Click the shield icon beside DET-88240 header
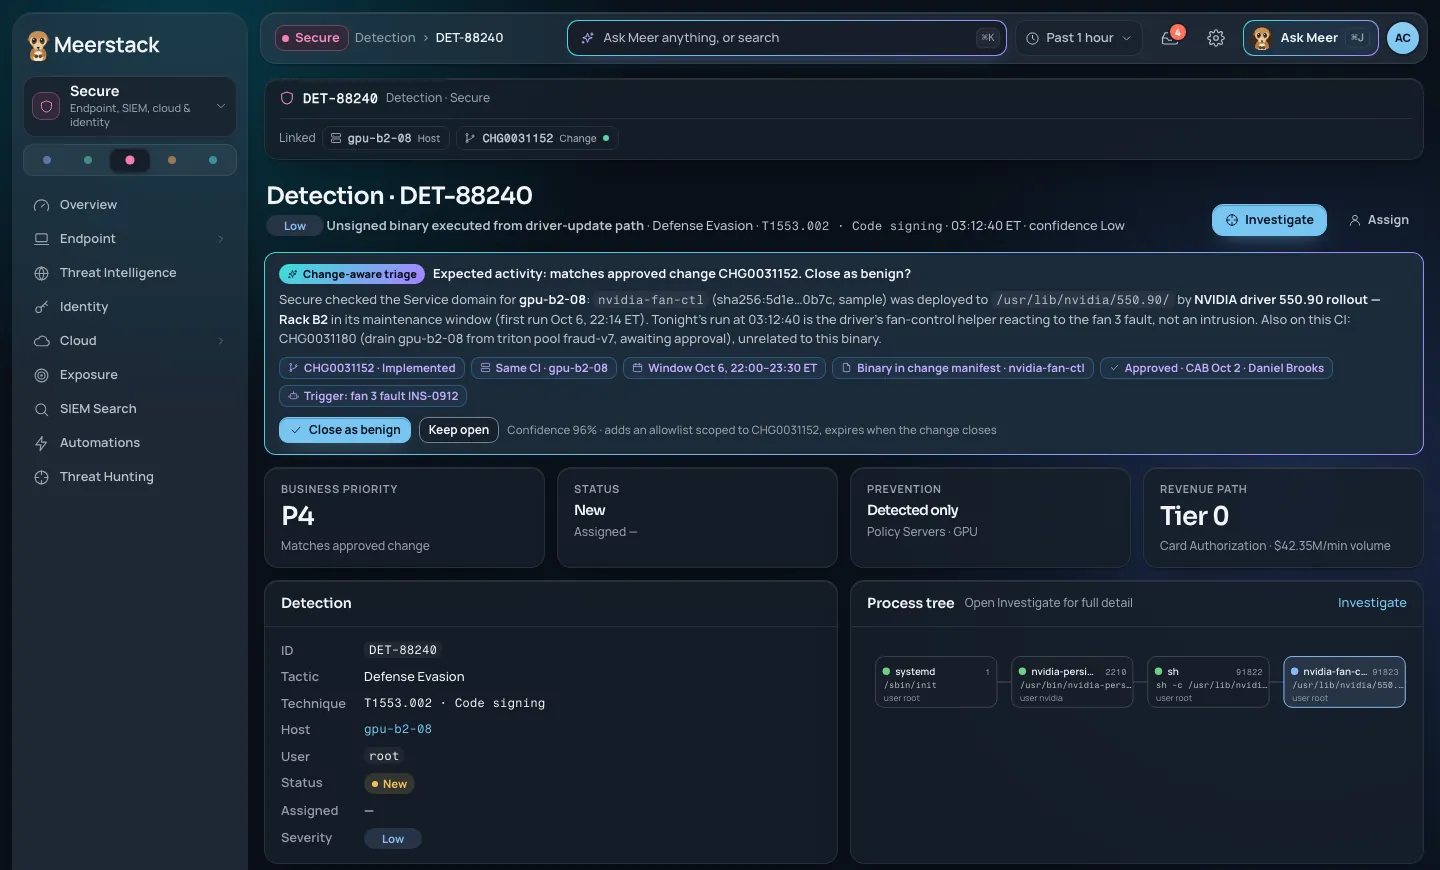This screenshot has width=1440, height=870. pyautogui.click(x=287, y=98)
